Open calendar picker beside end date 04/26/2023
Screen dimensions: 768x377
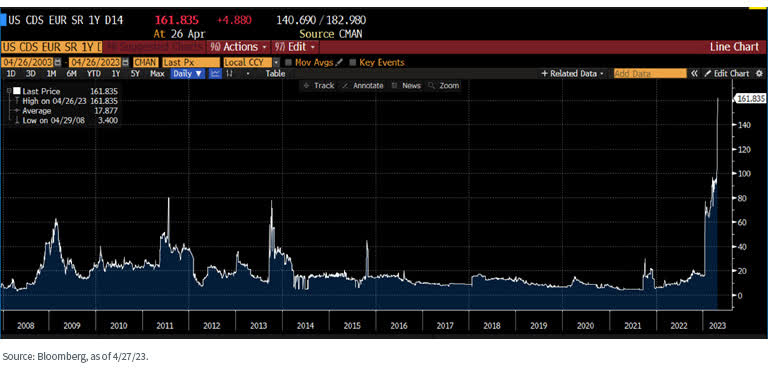(x=126, y=63)
